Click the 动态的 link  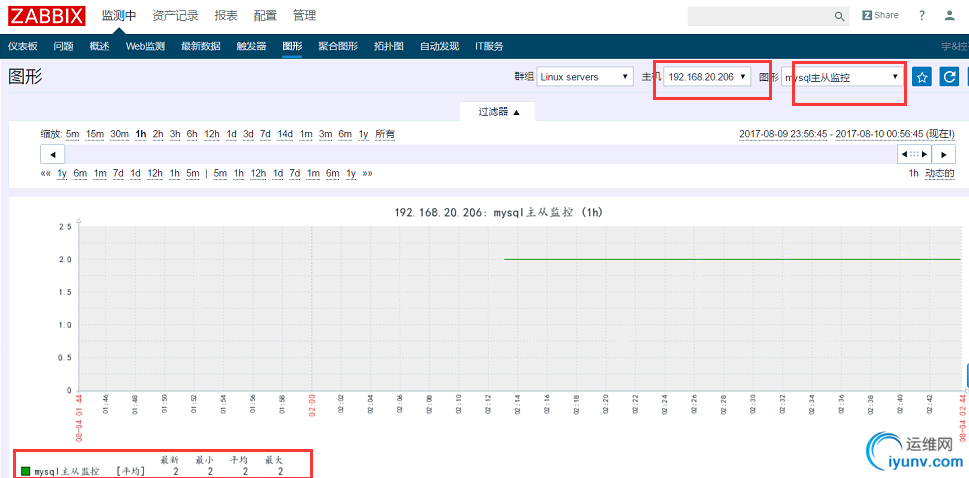coord(940,174)
